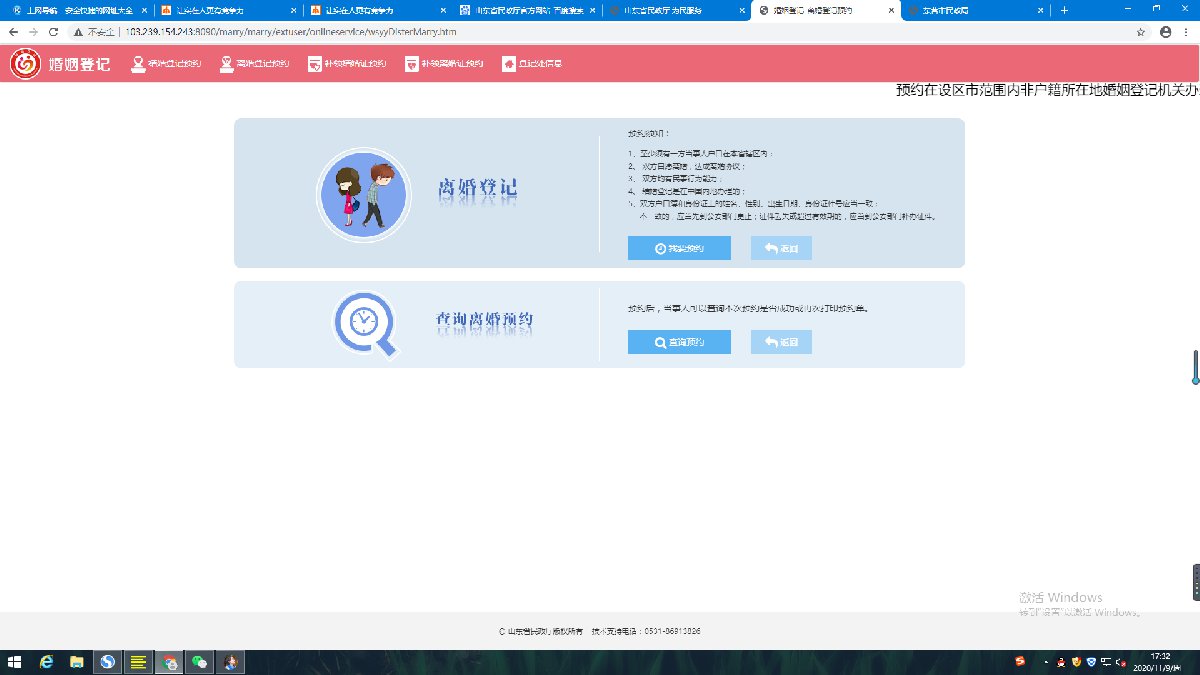The width and height of the screenshot is (1200, 675).
Task: Reload the page with the refresh icon
Action: 52,31
